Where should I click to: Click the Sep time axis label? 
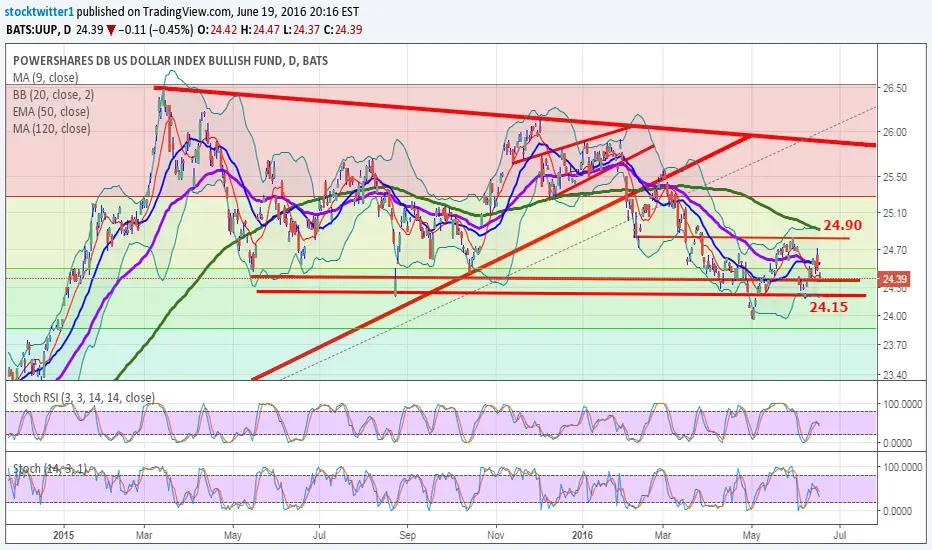point(407,535)
